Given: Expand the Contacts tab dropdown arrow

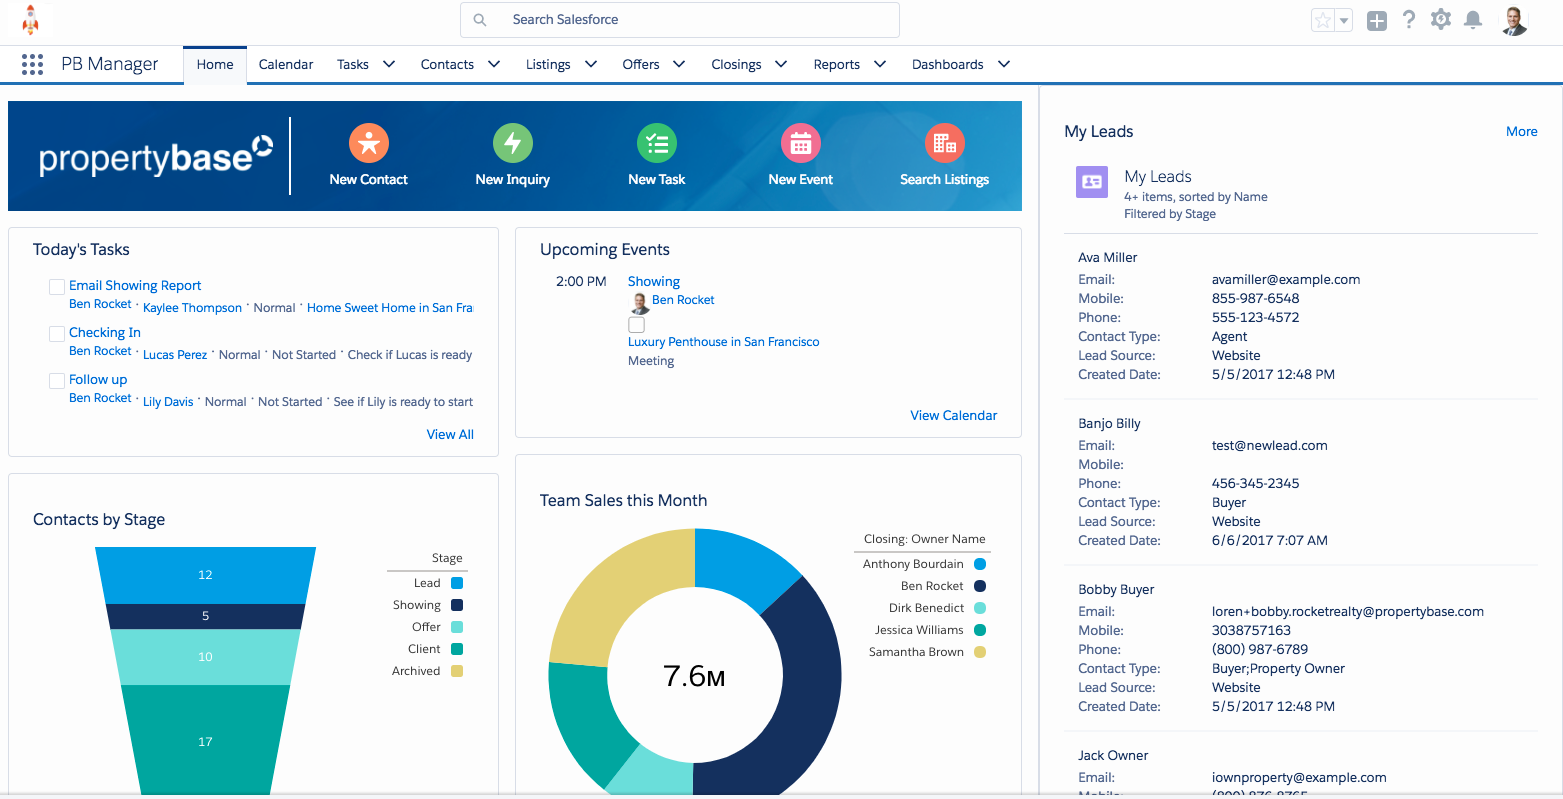Looking at the screenshot, I should [x=494, y=64].
